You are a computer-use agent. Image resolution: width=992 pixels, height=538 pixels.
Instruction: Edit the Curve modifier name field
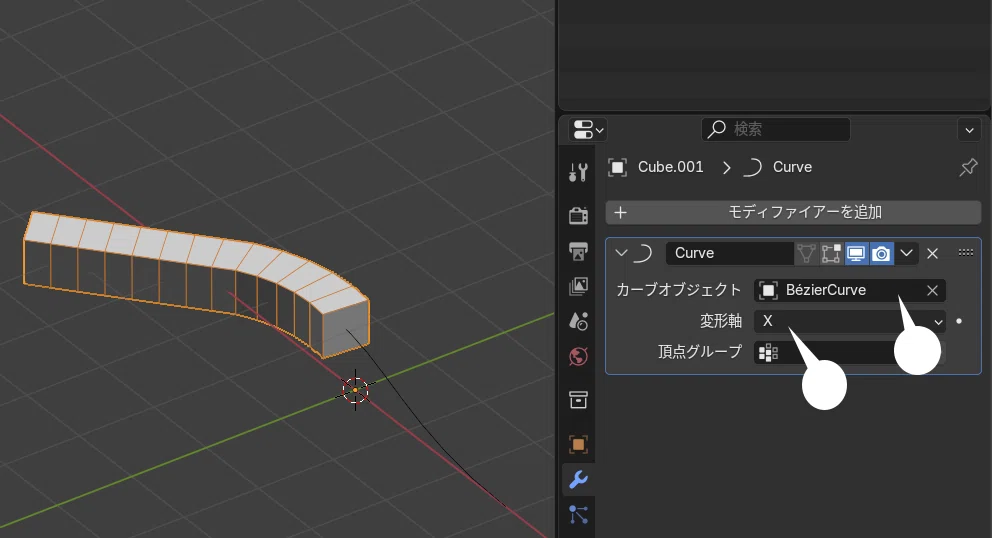[730, 253]
